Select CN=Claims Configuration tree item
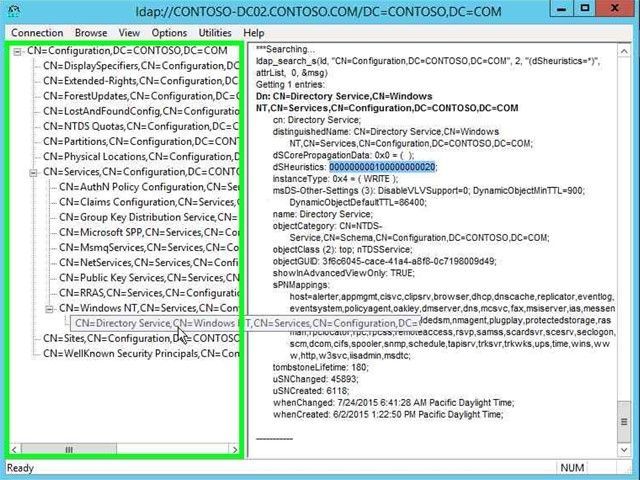The height and width of the screenshot is (480, 640). (x=149, y=202)
